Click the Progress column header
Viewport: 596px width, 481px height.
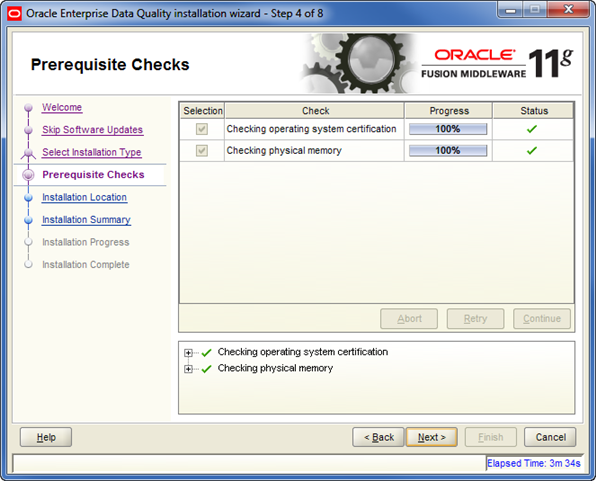449,111
